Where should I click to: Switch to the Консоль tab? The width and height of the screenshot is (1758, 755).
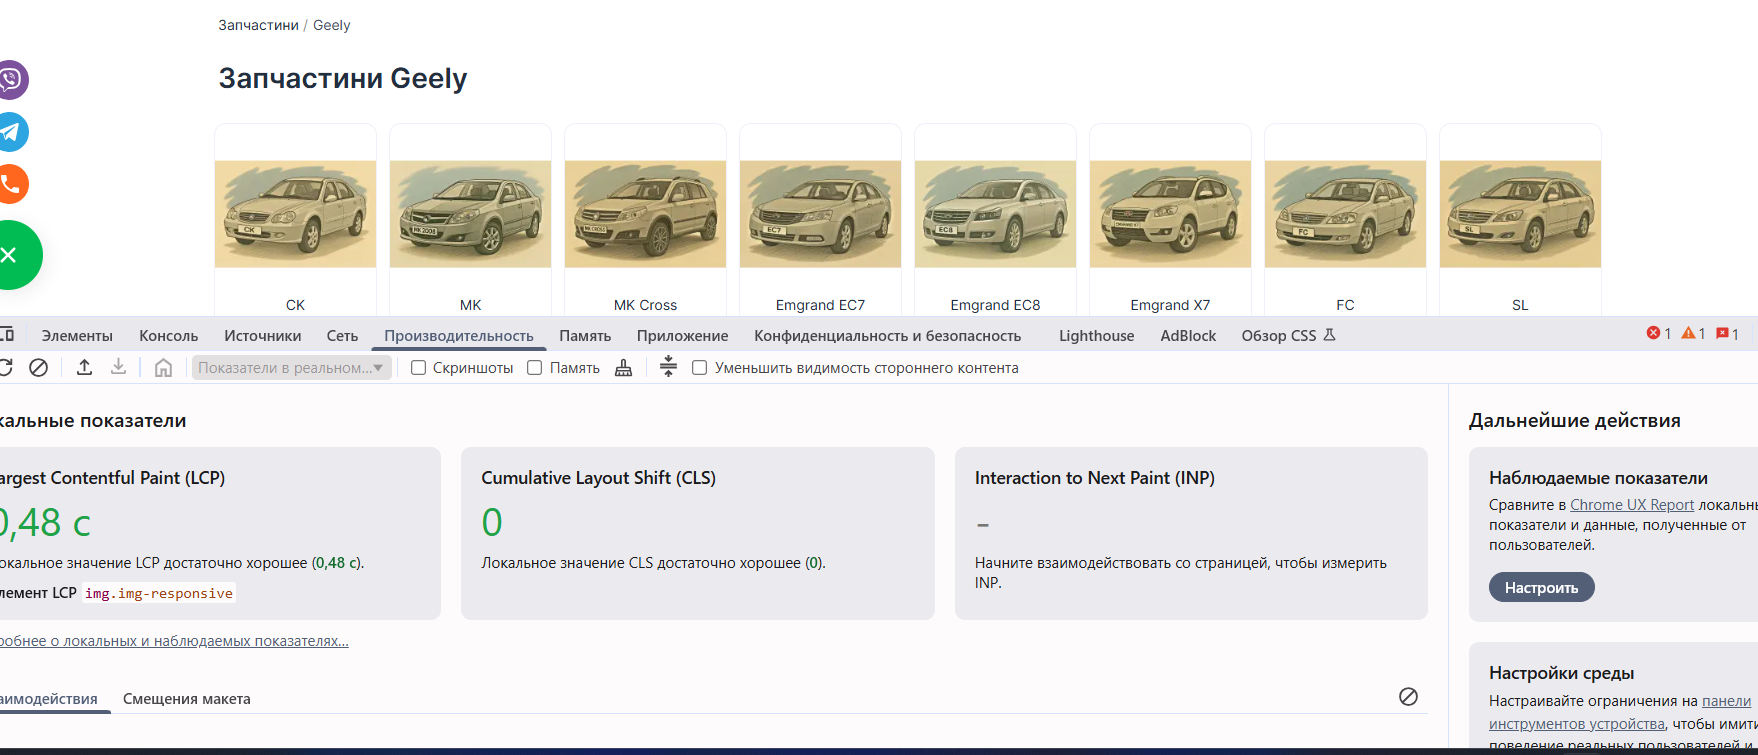point(169,336)
